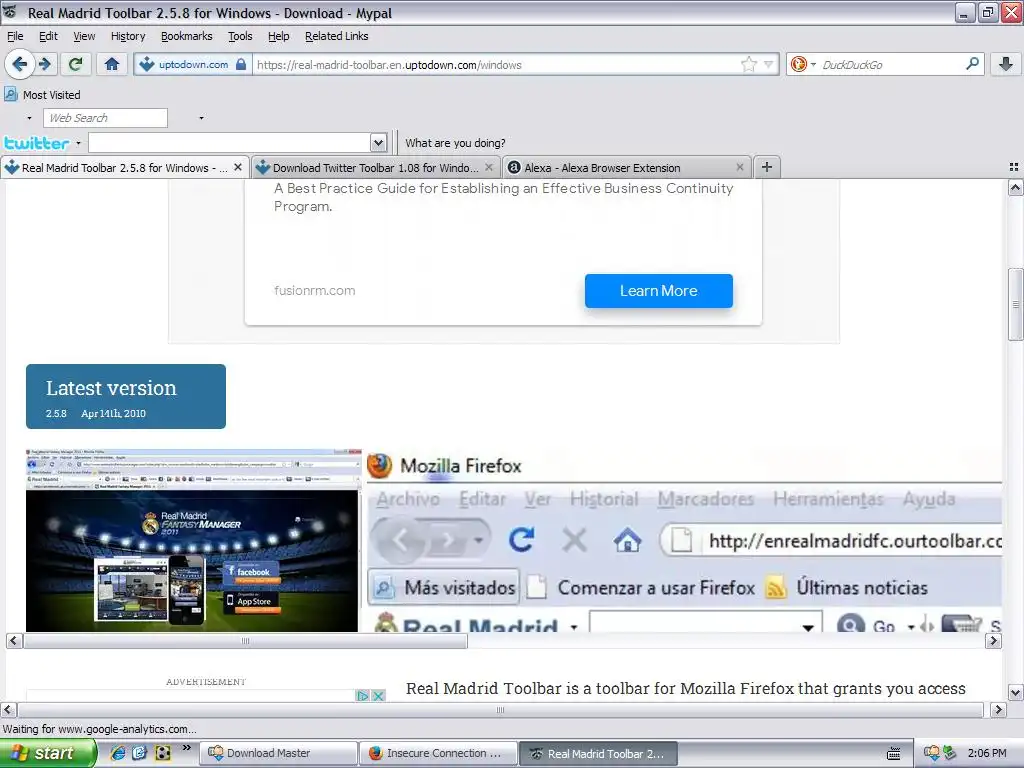Open the dropdown left of Web Search
This screenshot has height=768, width=1024.
click(29, 118)
